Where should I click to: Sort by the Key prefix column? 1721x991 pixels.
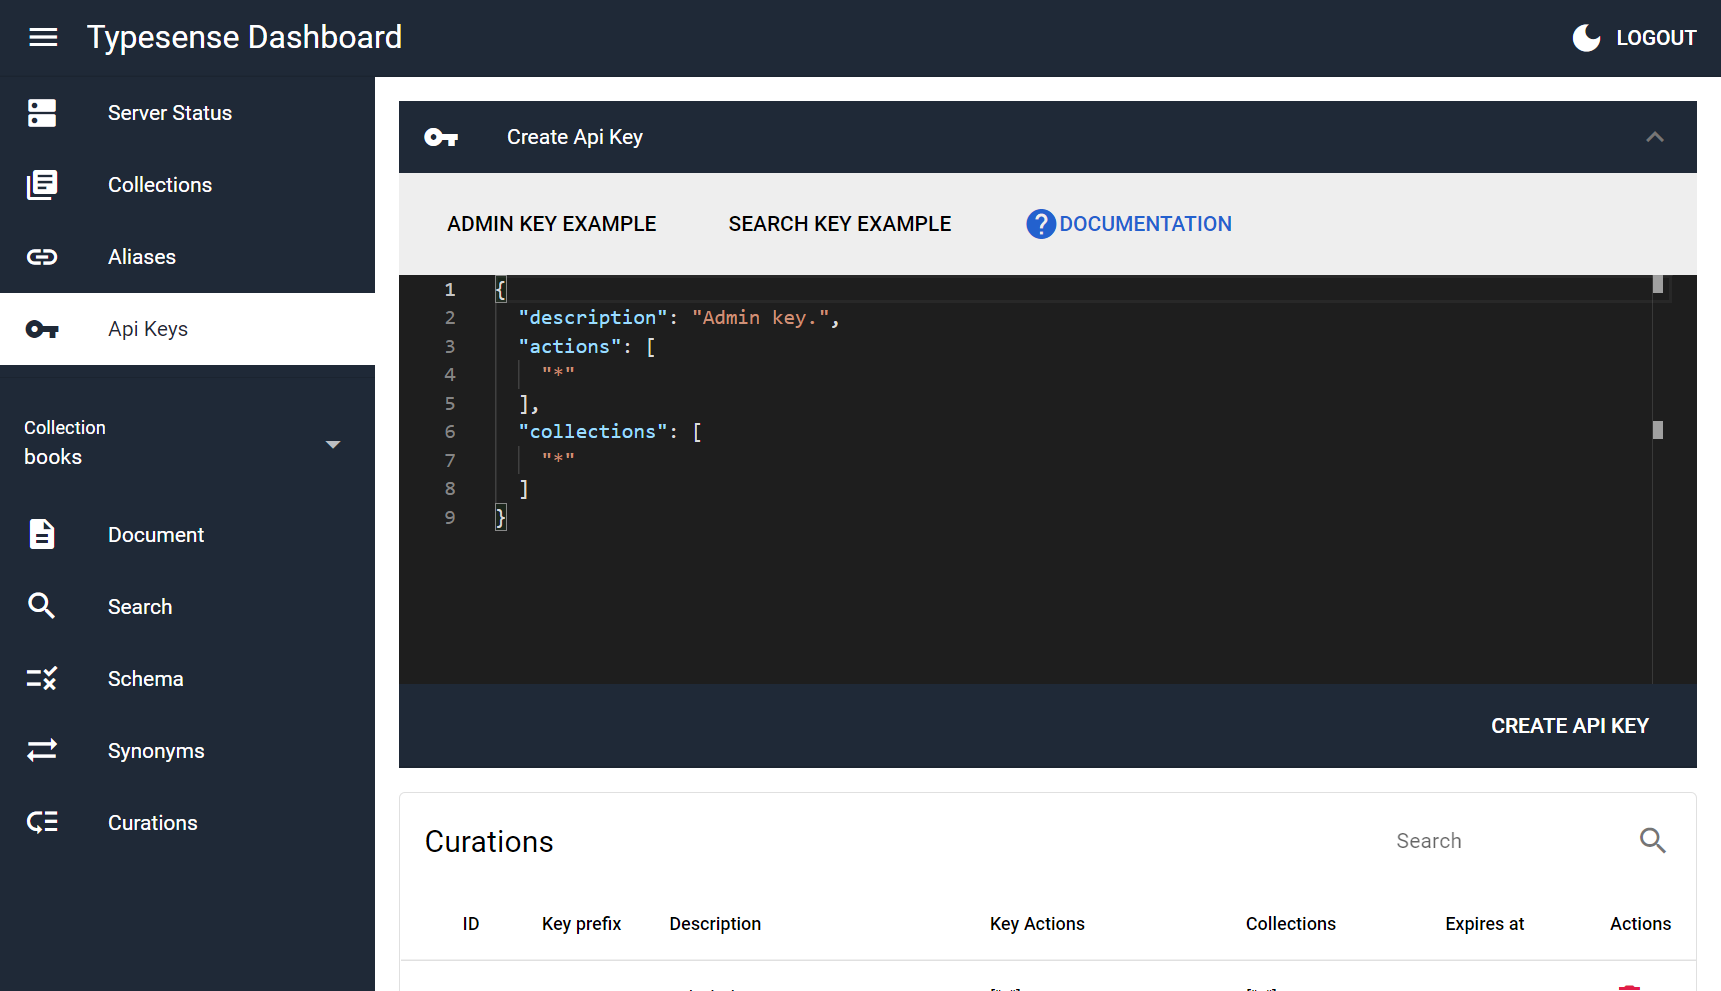[581, 924]
